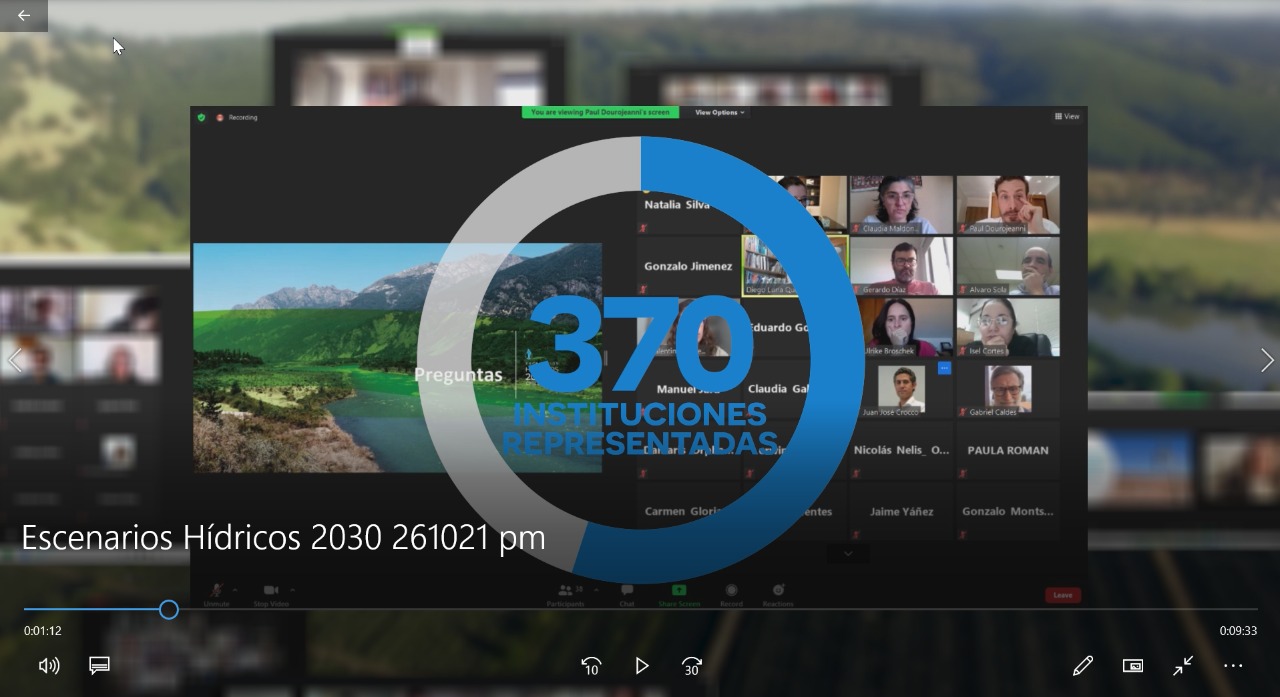The width and height of the screenshot is (1280, 697).
Task: Click the green Share Screen icon
Action: click(679, 591)
